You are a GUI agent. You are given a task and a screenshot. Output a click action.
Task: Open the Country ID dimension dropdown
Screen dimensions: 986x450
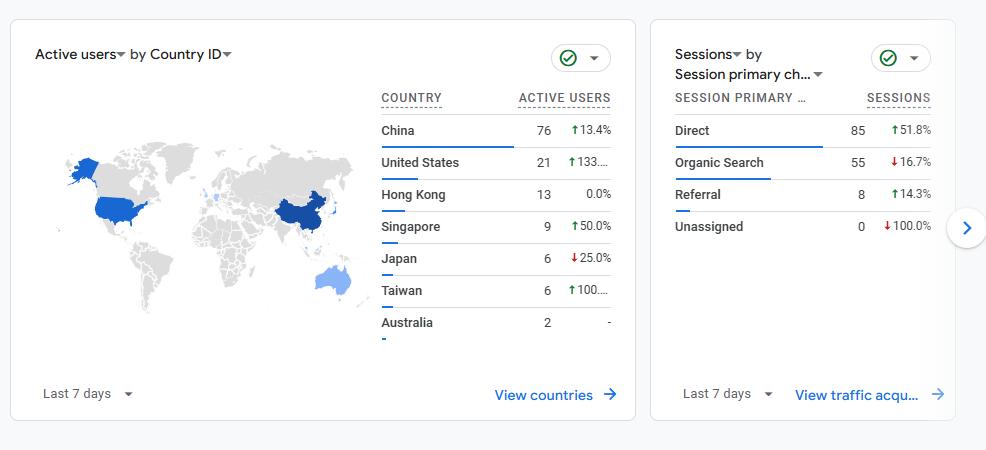191,55
